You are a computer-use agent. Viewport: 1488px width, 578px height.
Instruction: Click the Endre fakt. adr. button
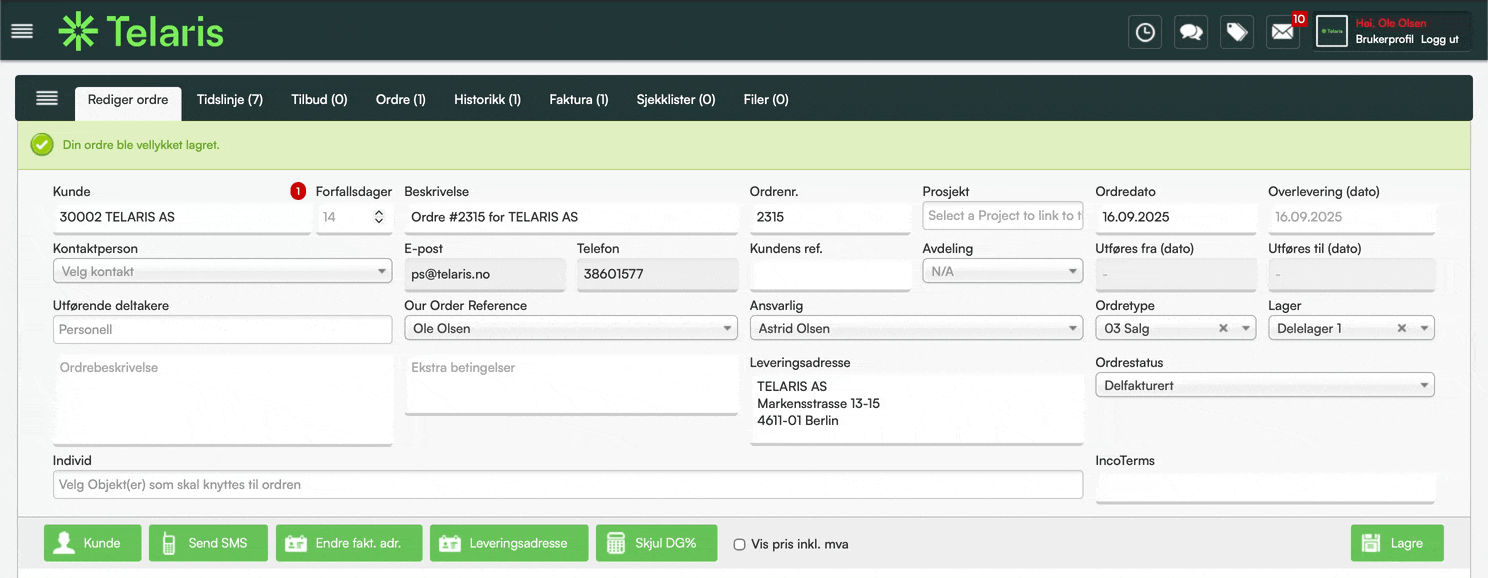[349, 543]
